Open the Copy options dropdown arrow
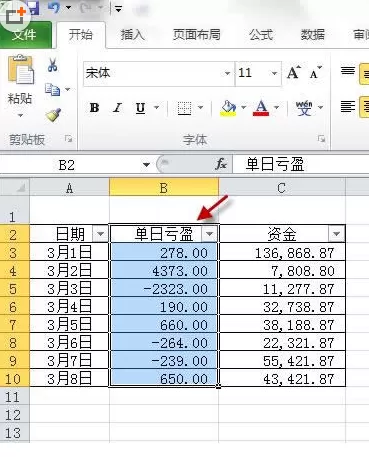Viewport: 369px width, 457px height. point(68,89)
